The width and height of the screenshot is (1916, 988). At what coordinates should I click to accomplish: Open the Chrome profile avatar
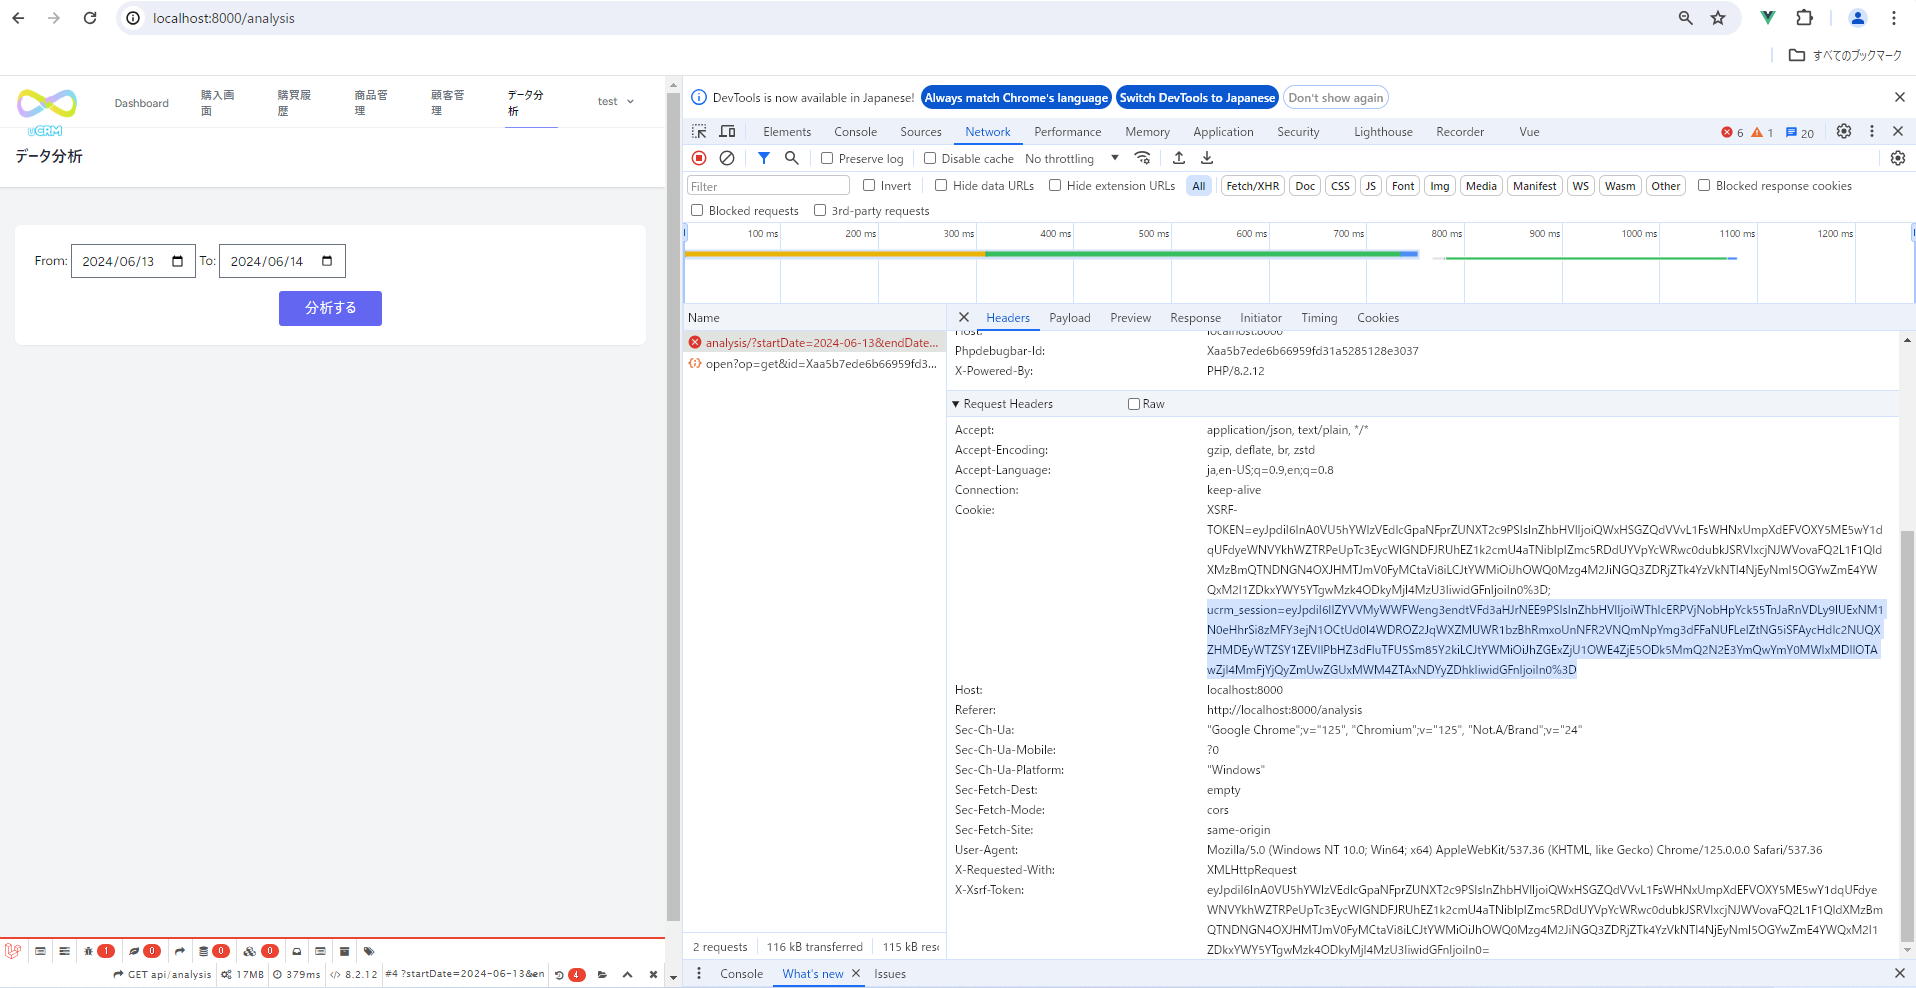[1858, 18]
